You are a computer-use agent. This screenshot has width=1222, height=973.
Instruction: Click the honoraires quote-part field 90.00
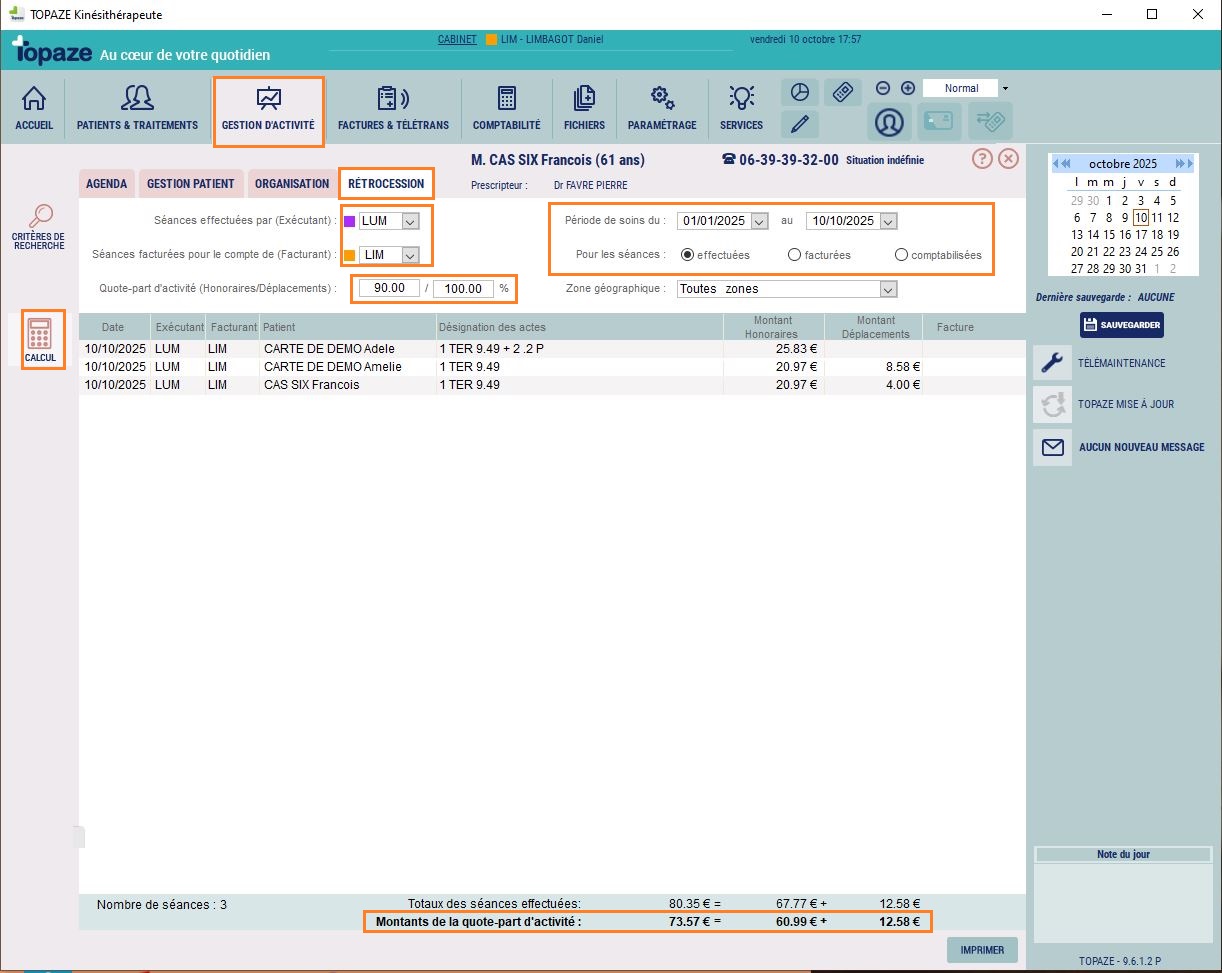point(389,289)
